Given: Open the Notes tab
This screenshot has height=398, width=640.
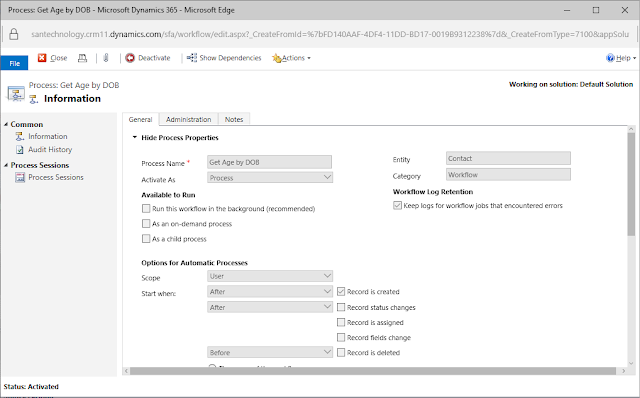Looking at the screenshot, I should point(234,119).
